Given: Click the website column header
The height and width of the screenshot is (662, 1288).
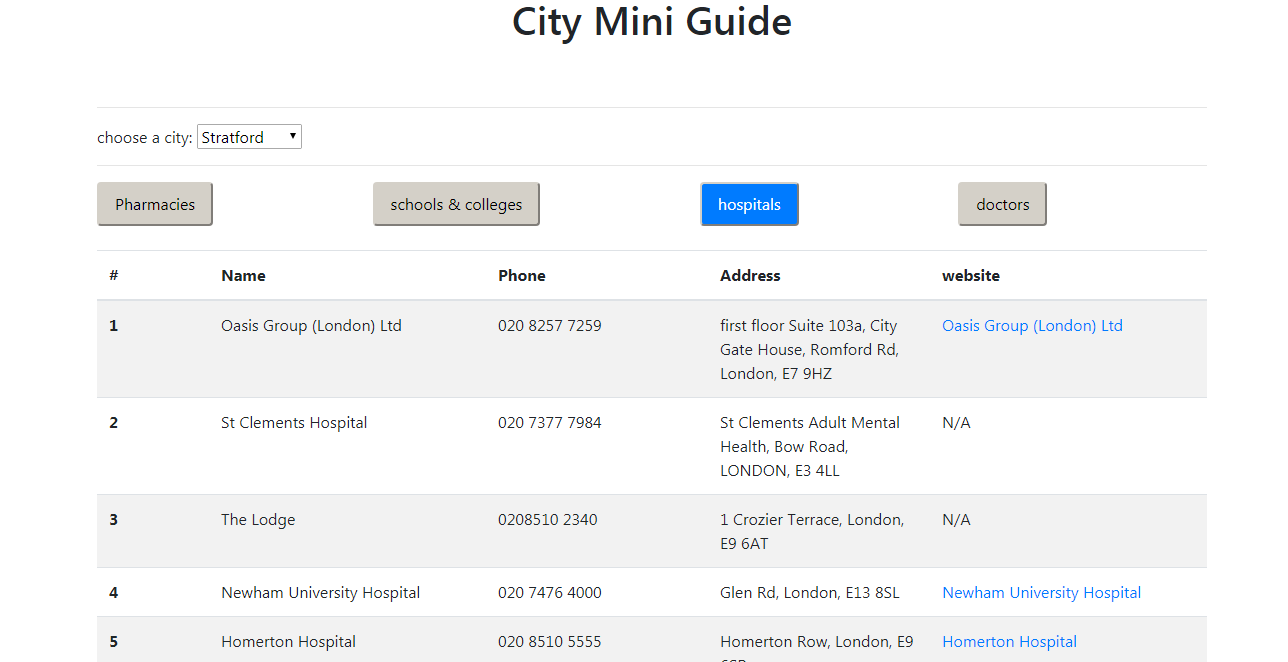Looking at the screenshot, I should pyautogui.click(x=970, y=276).
